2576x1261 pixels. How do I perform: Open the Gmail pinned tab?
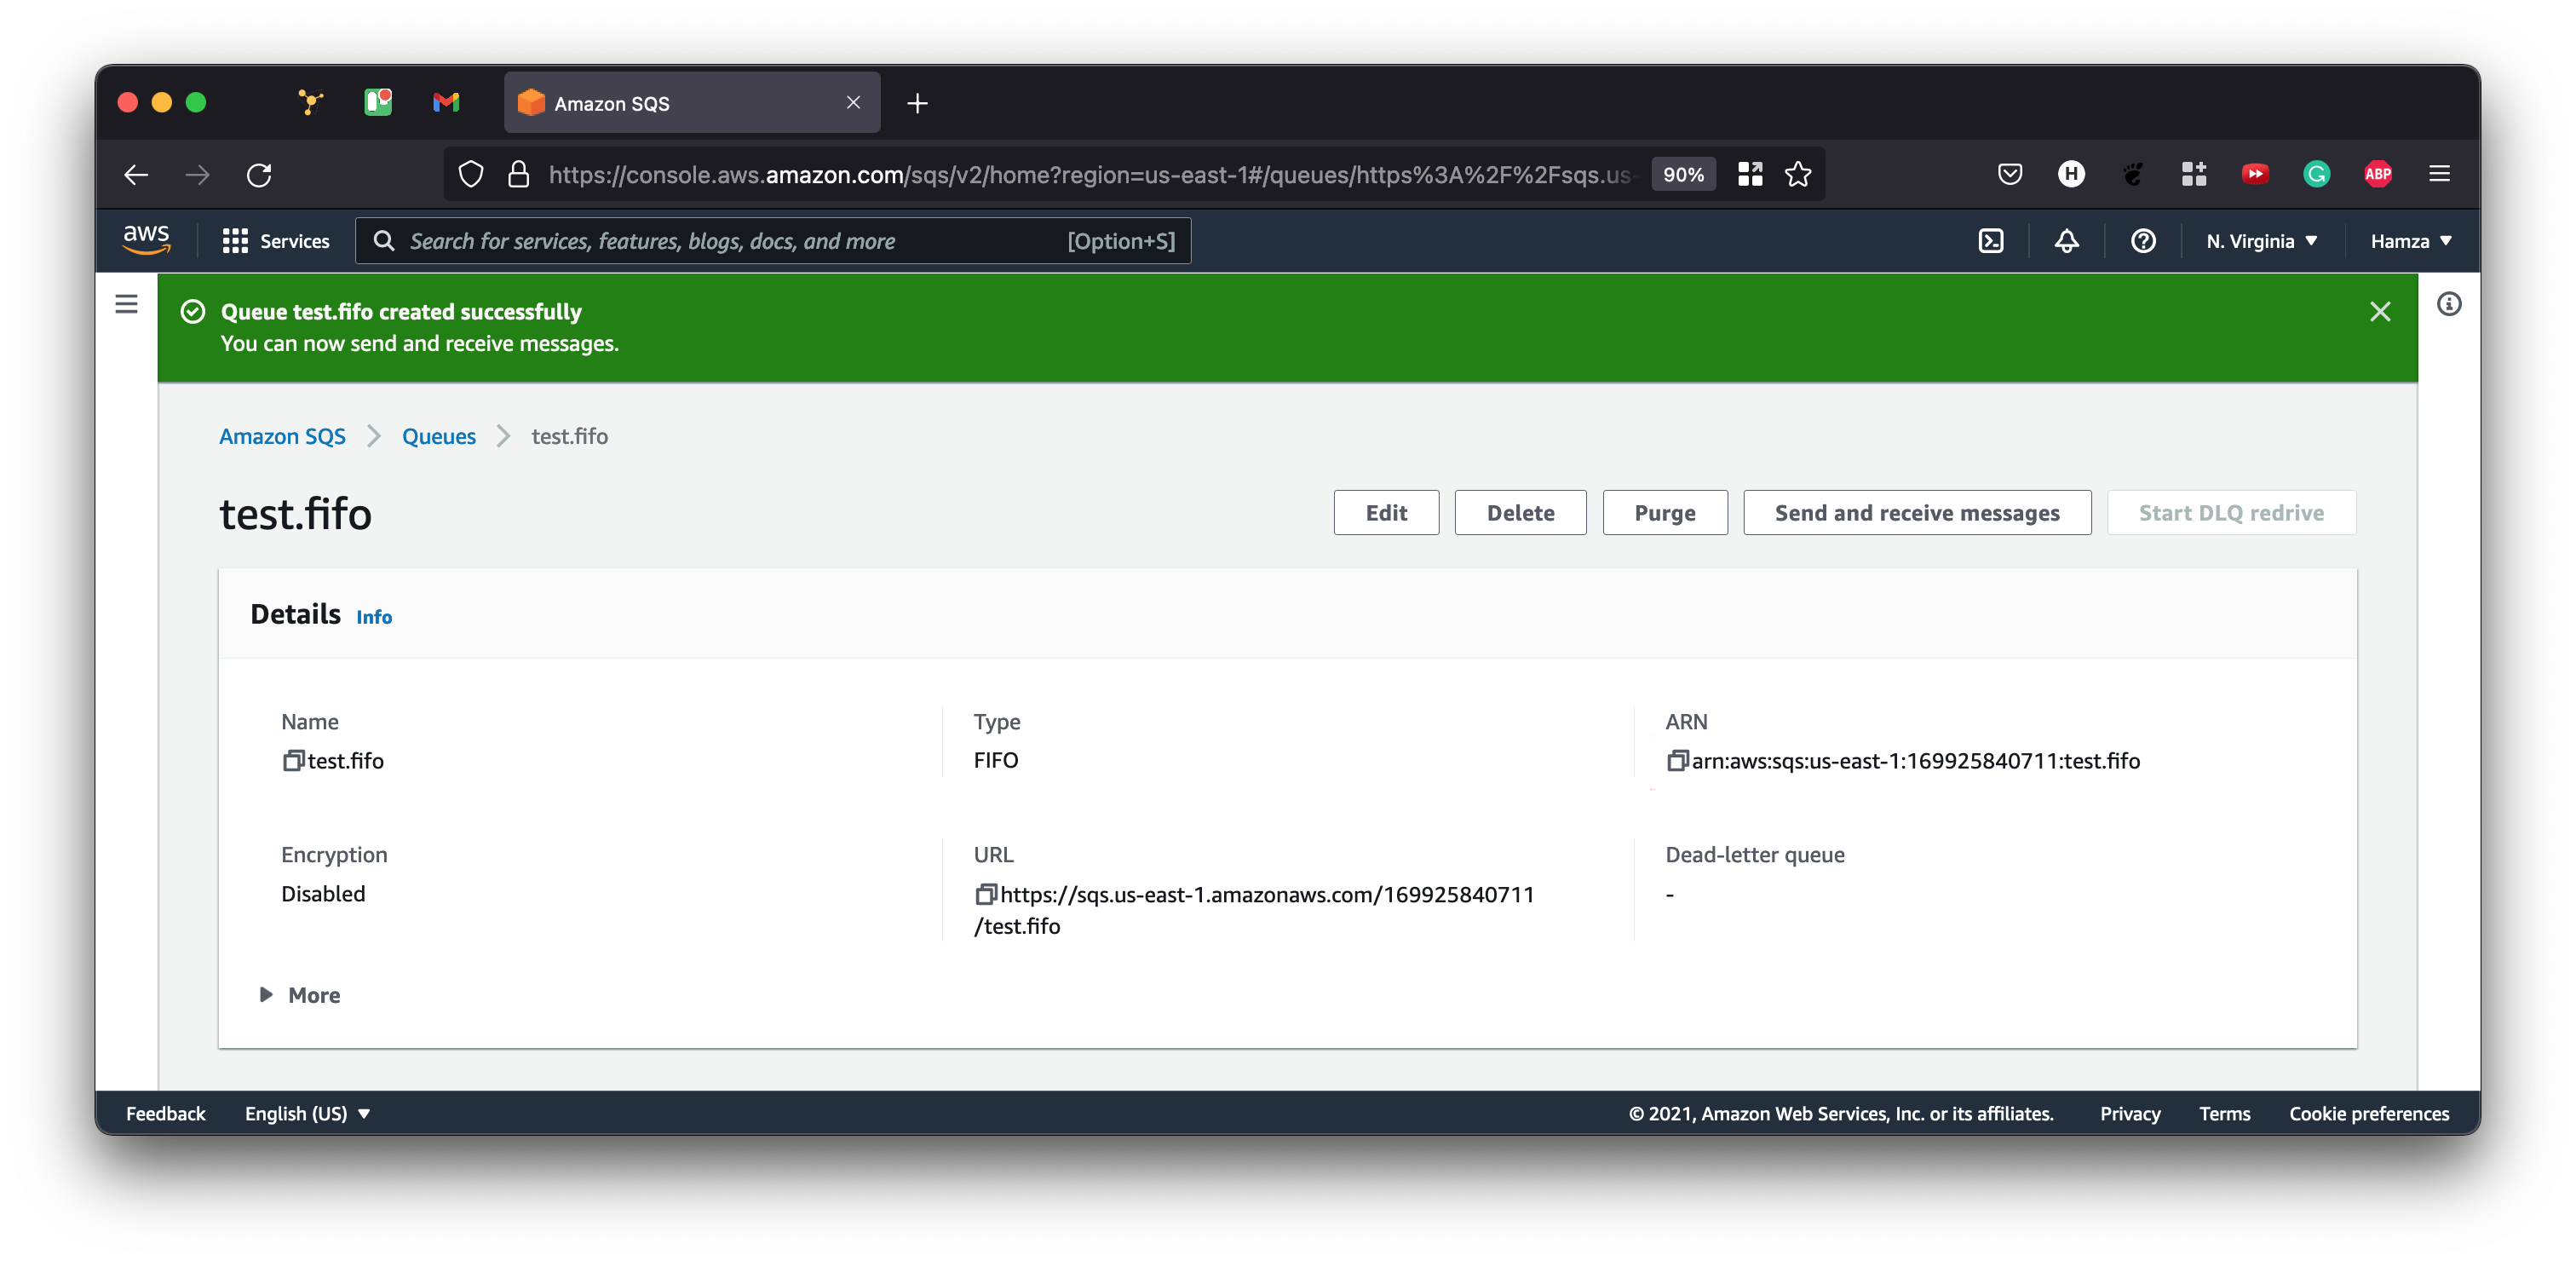[446, 102]
